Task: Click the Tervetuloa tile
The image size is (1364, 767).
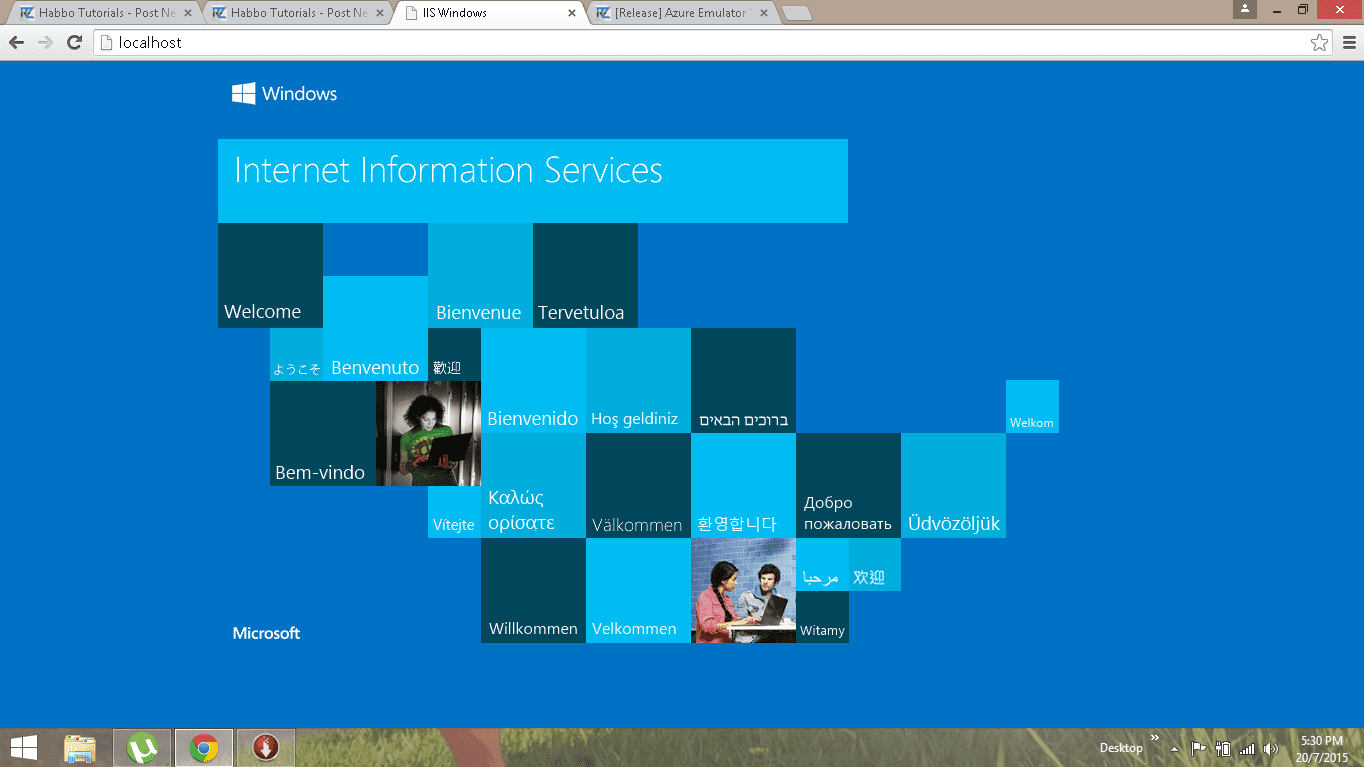Action: (585, 275)
